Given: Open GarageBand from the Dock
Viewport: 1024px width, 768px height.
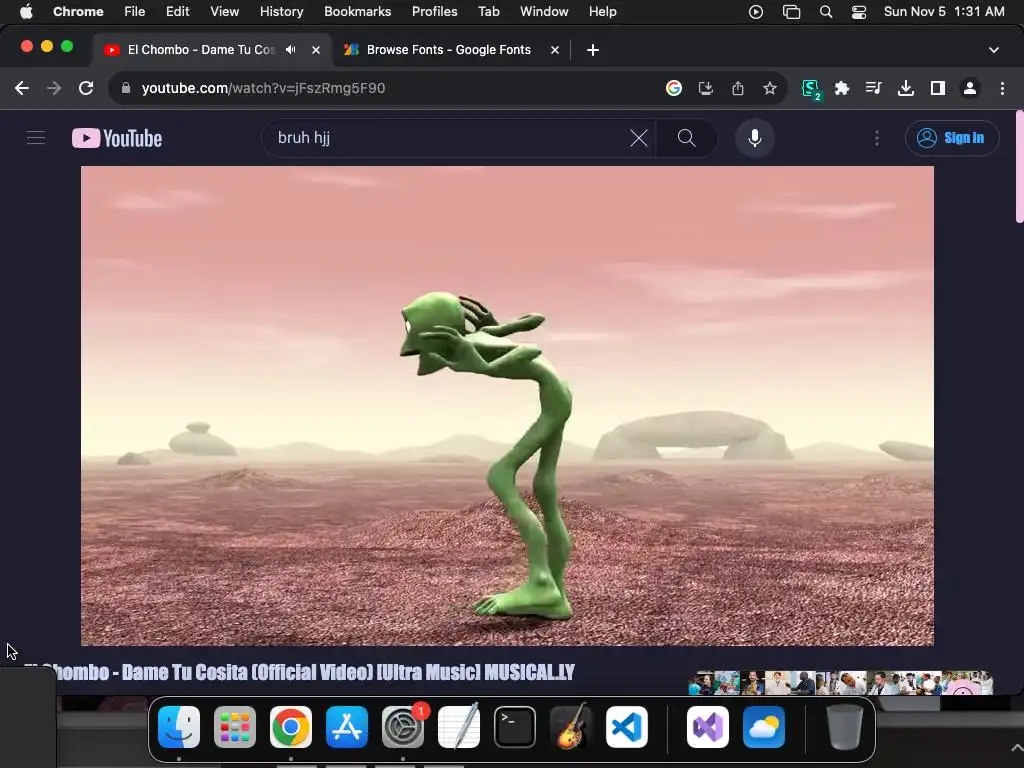Looking at the screenshot, I should (571, 727).
